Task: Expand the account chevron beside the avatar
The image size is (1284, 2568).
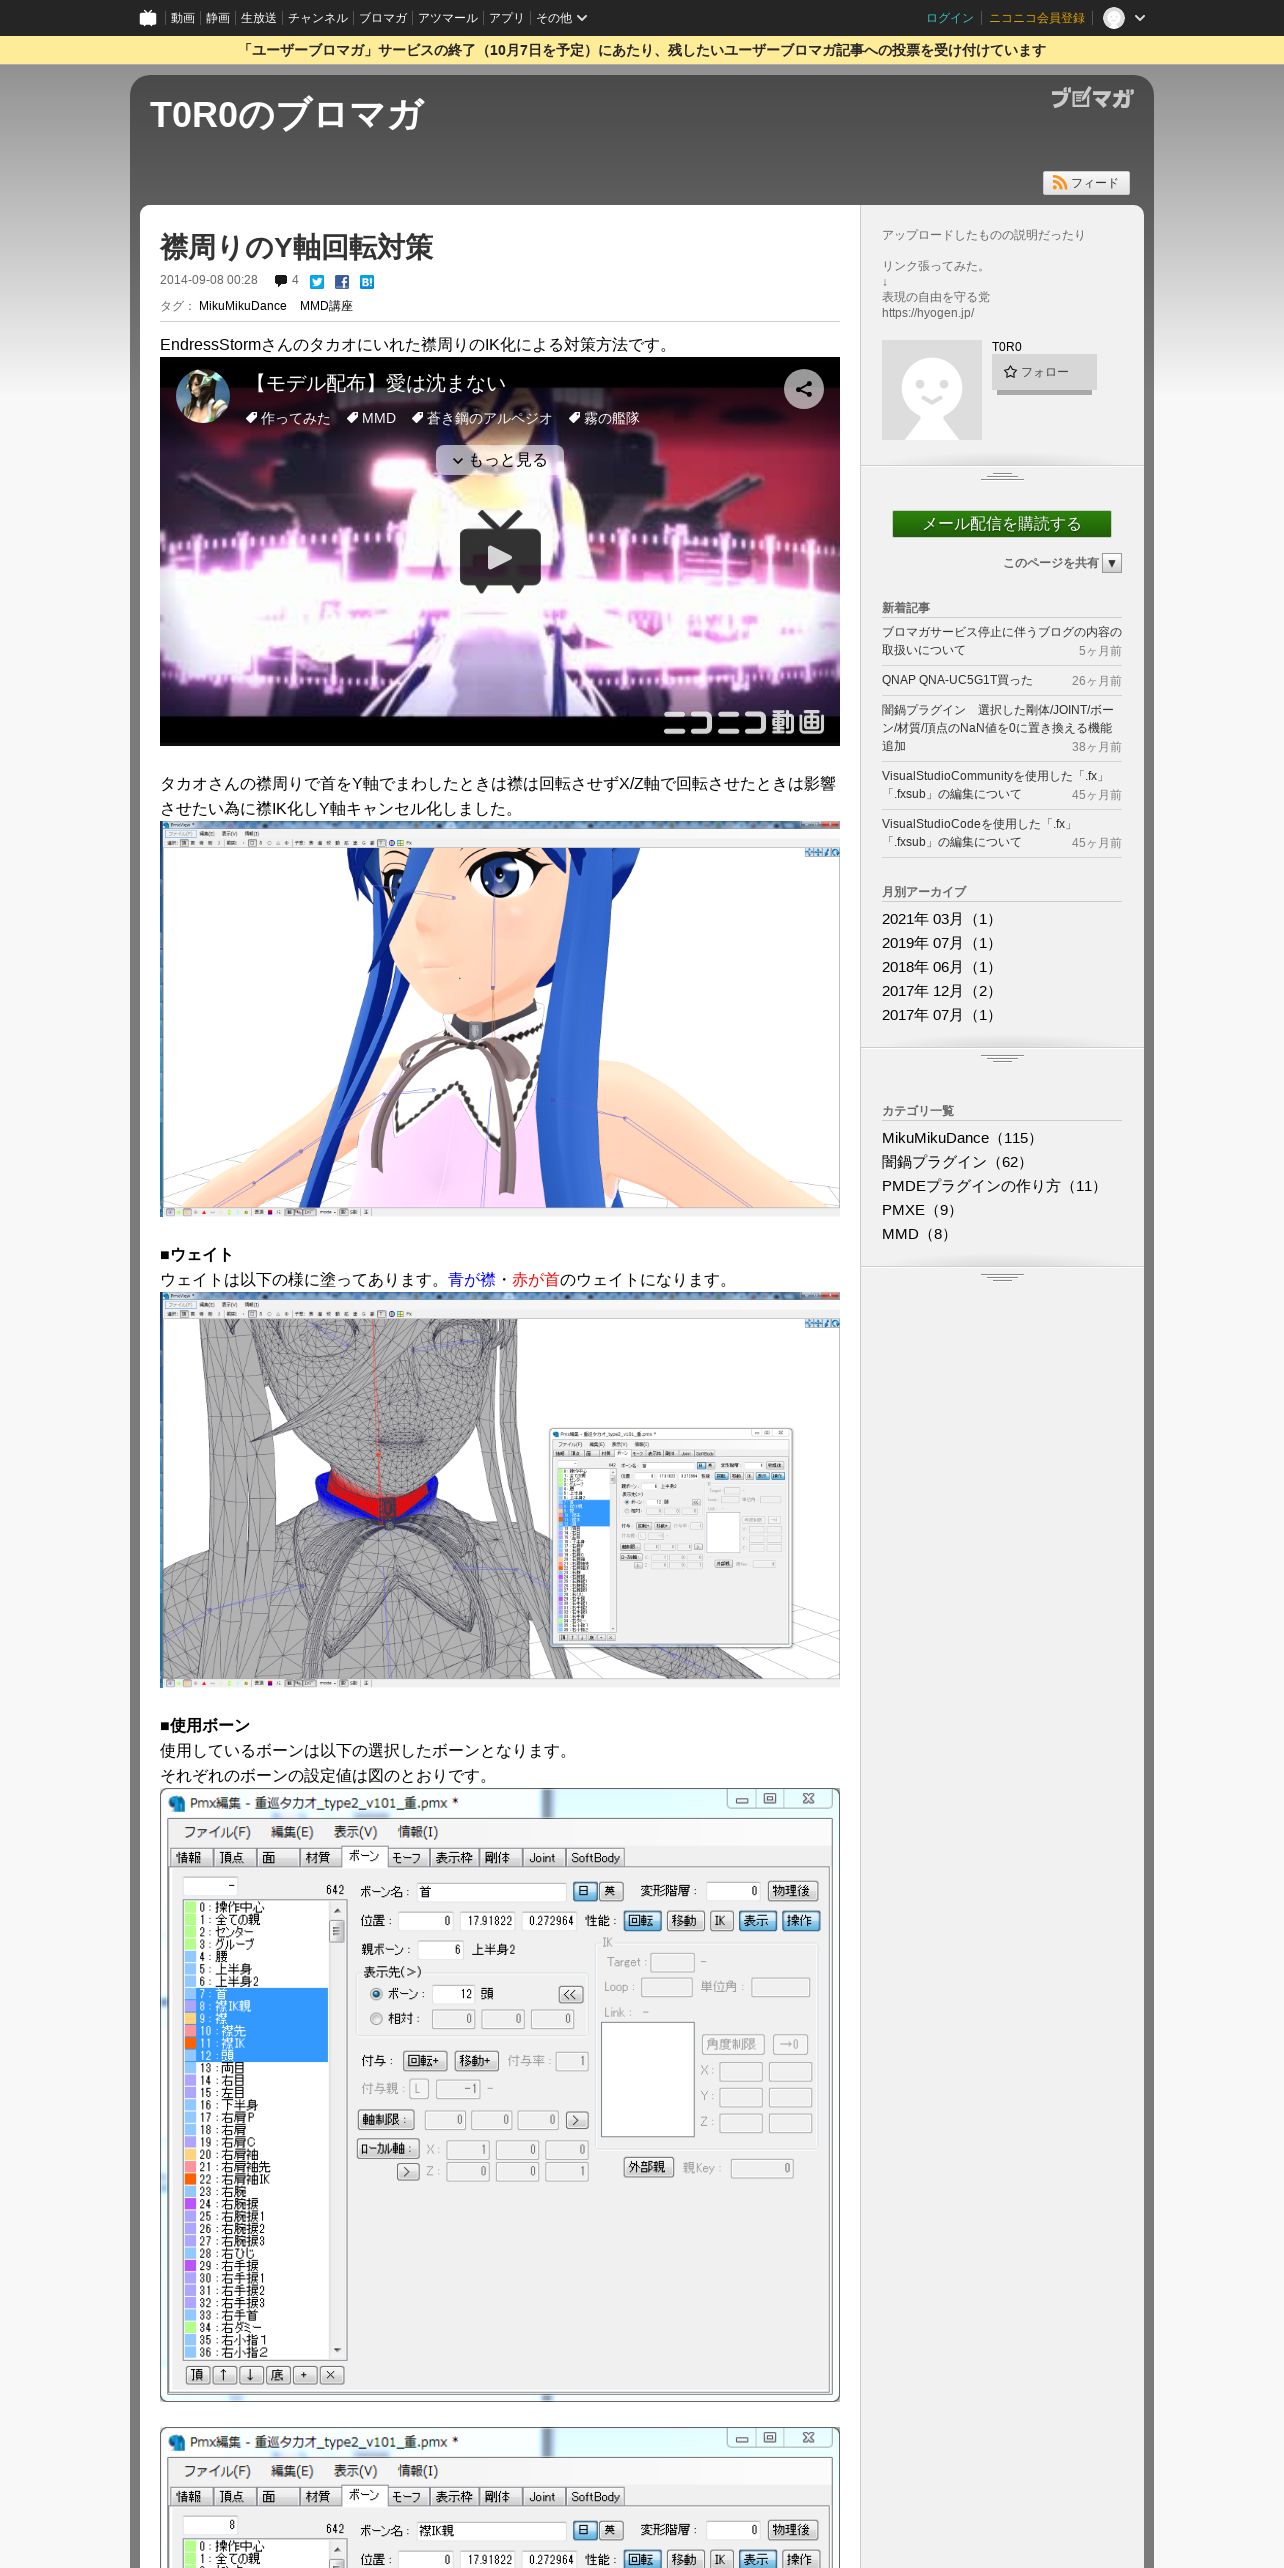Action: [1140, 18]
